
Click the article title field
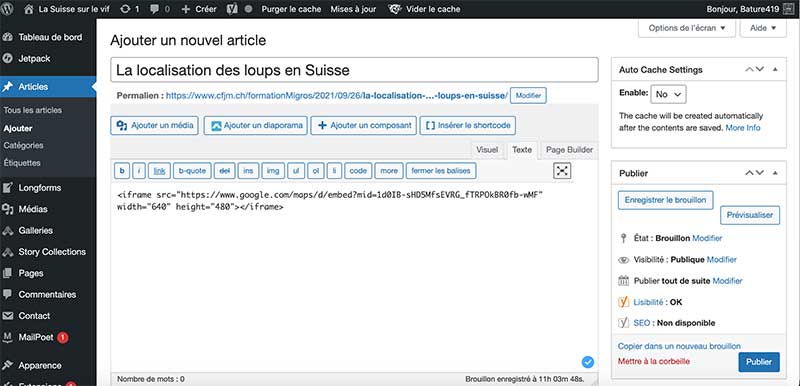(354, 70)
